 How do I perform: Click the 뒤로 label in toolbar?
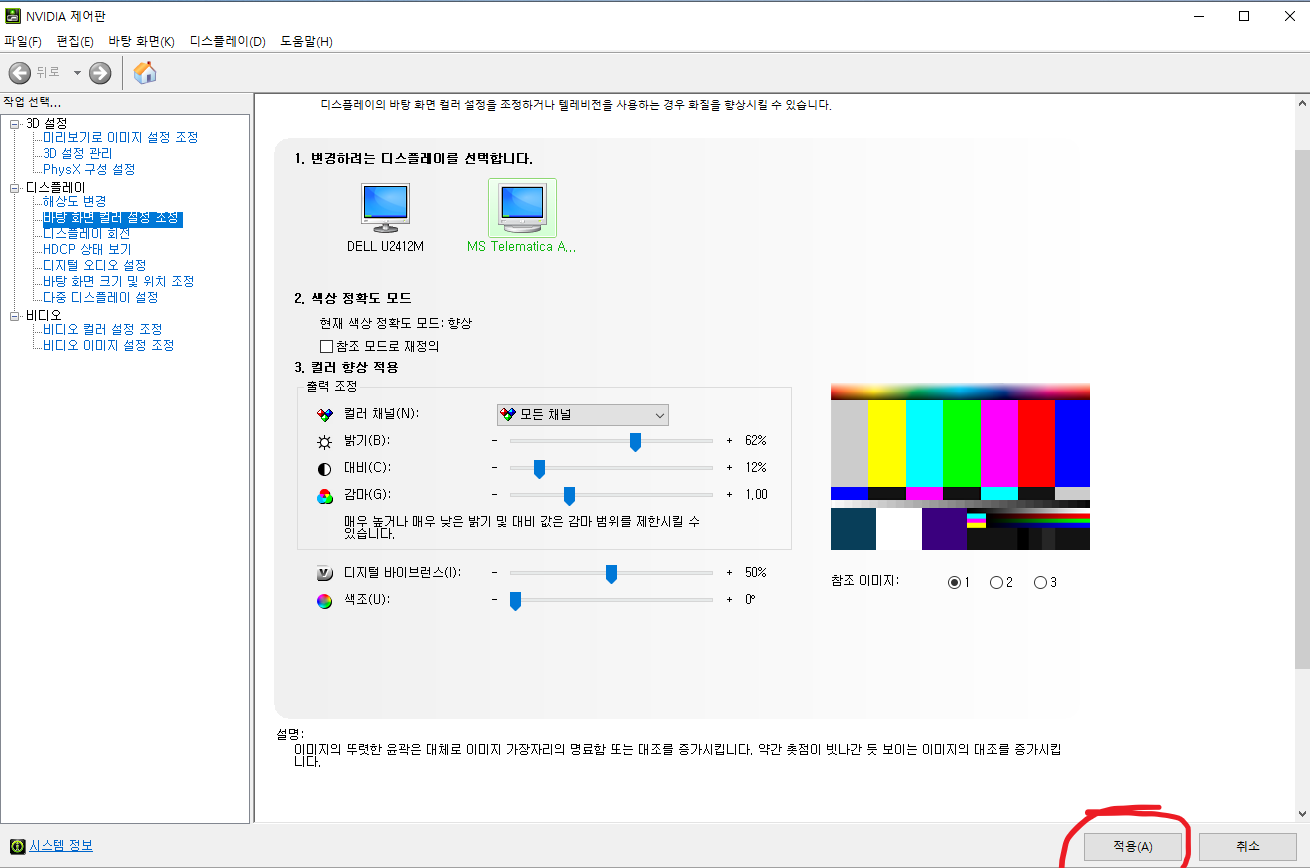48,72
